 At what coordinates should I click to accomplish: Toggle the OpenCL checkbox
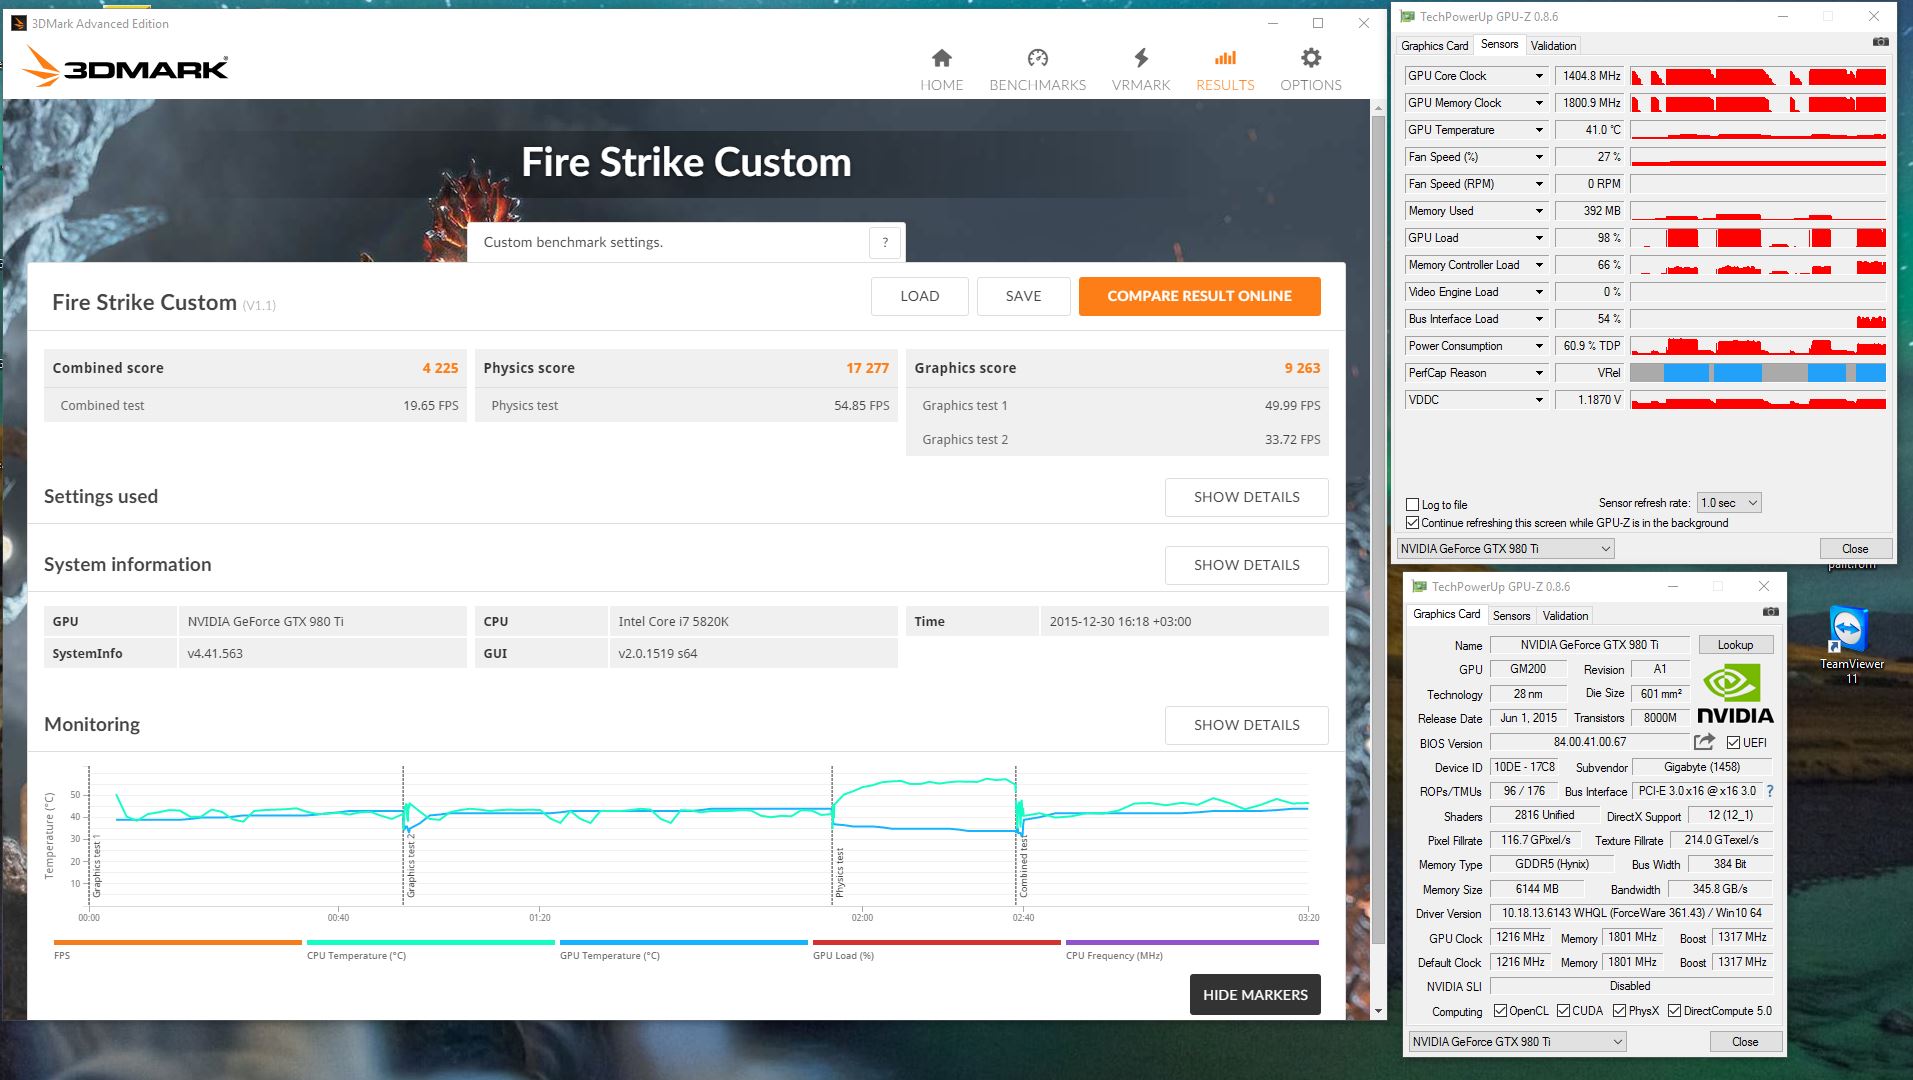[x=1500, y=1011]
